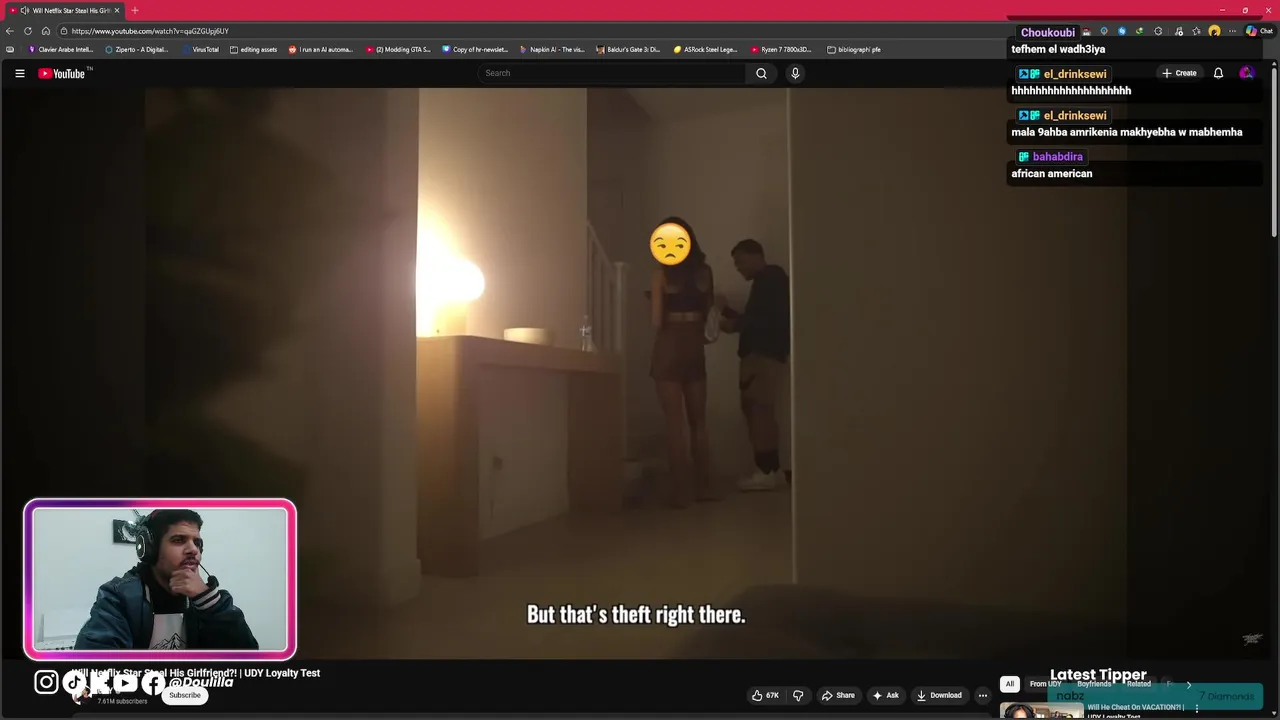This screenshot has height=720, width=1280.
Task: Open bibliographi pfe bookmark folder
Action: [x=854, y=49]
